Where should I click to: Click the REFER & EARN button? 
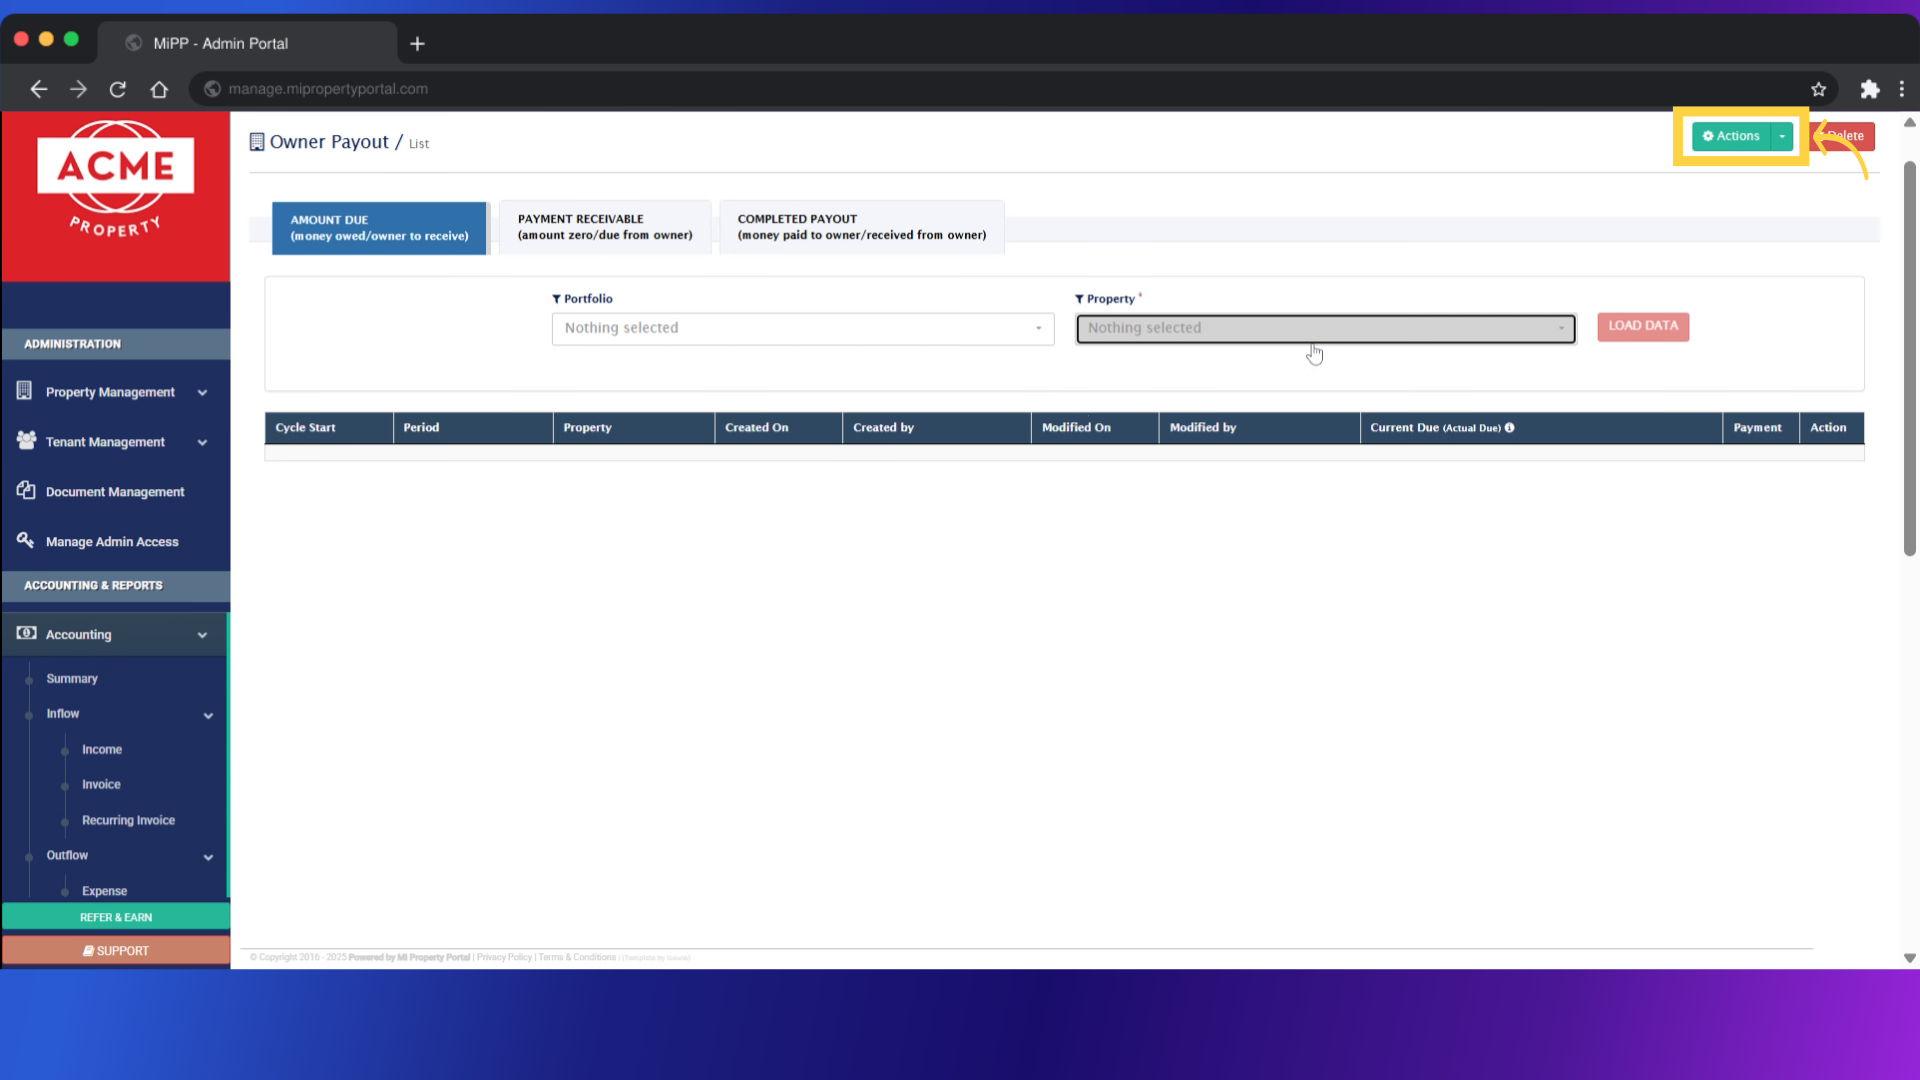point(116,917)
